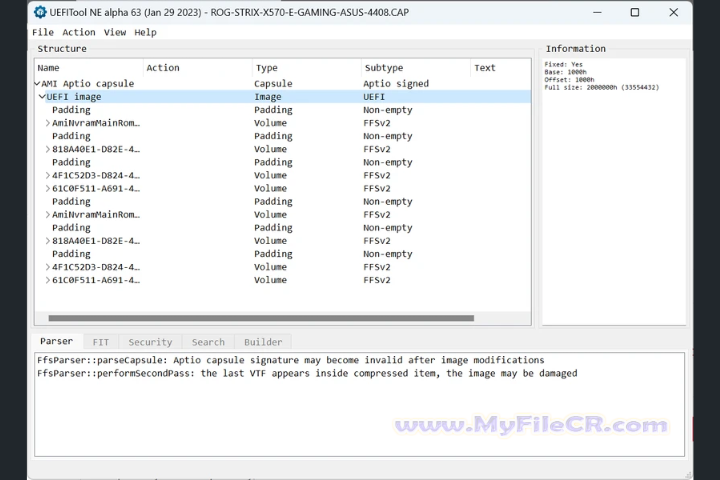Expand the last 61C0F511-A691 volume
This screenshot has width=720, height=480.
[48, 280]
